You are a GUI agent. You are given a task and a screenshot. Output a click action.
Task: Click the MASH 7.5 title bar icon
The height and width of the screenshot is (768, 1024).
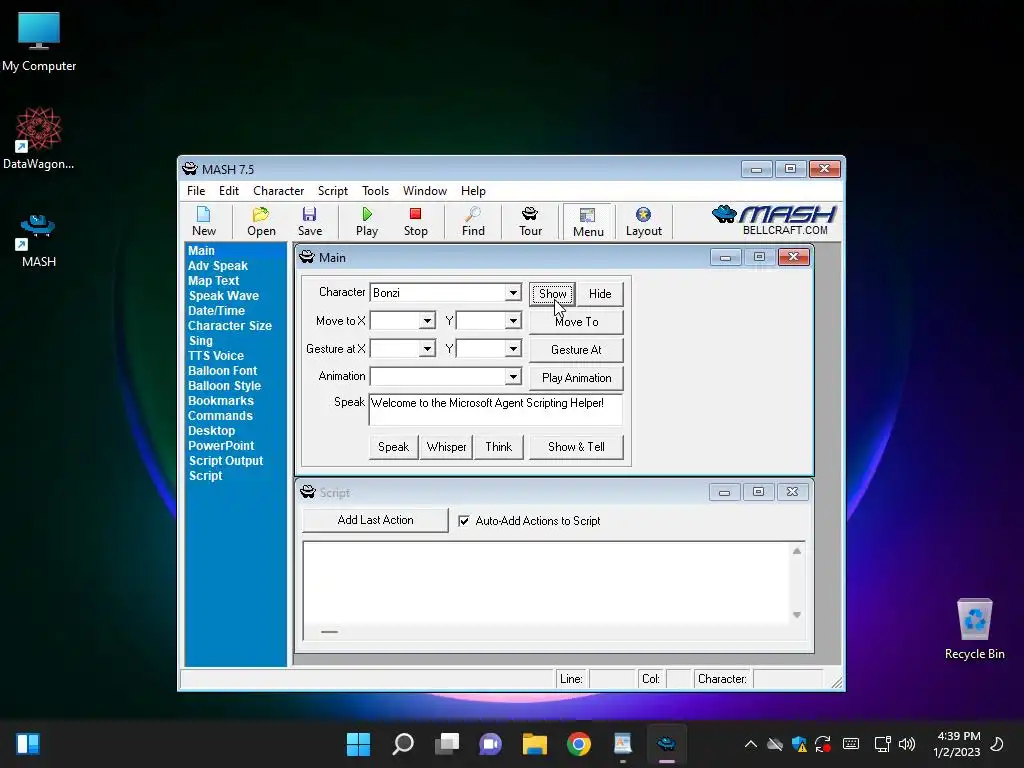pyautogui.click(x=189, y=169)
